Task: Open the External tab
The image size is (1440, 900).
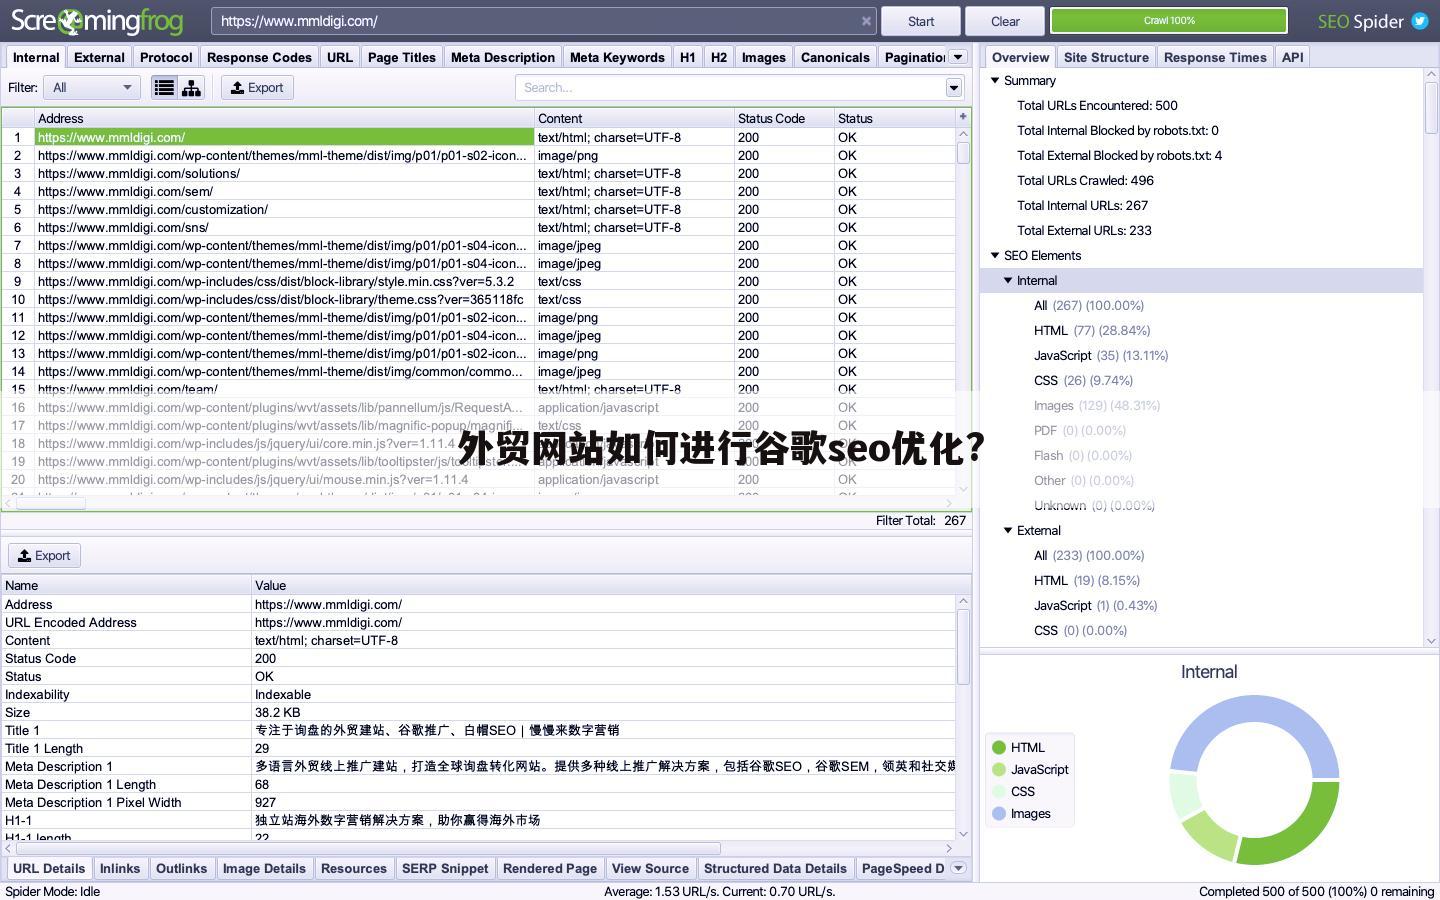Action: (99, 57)
